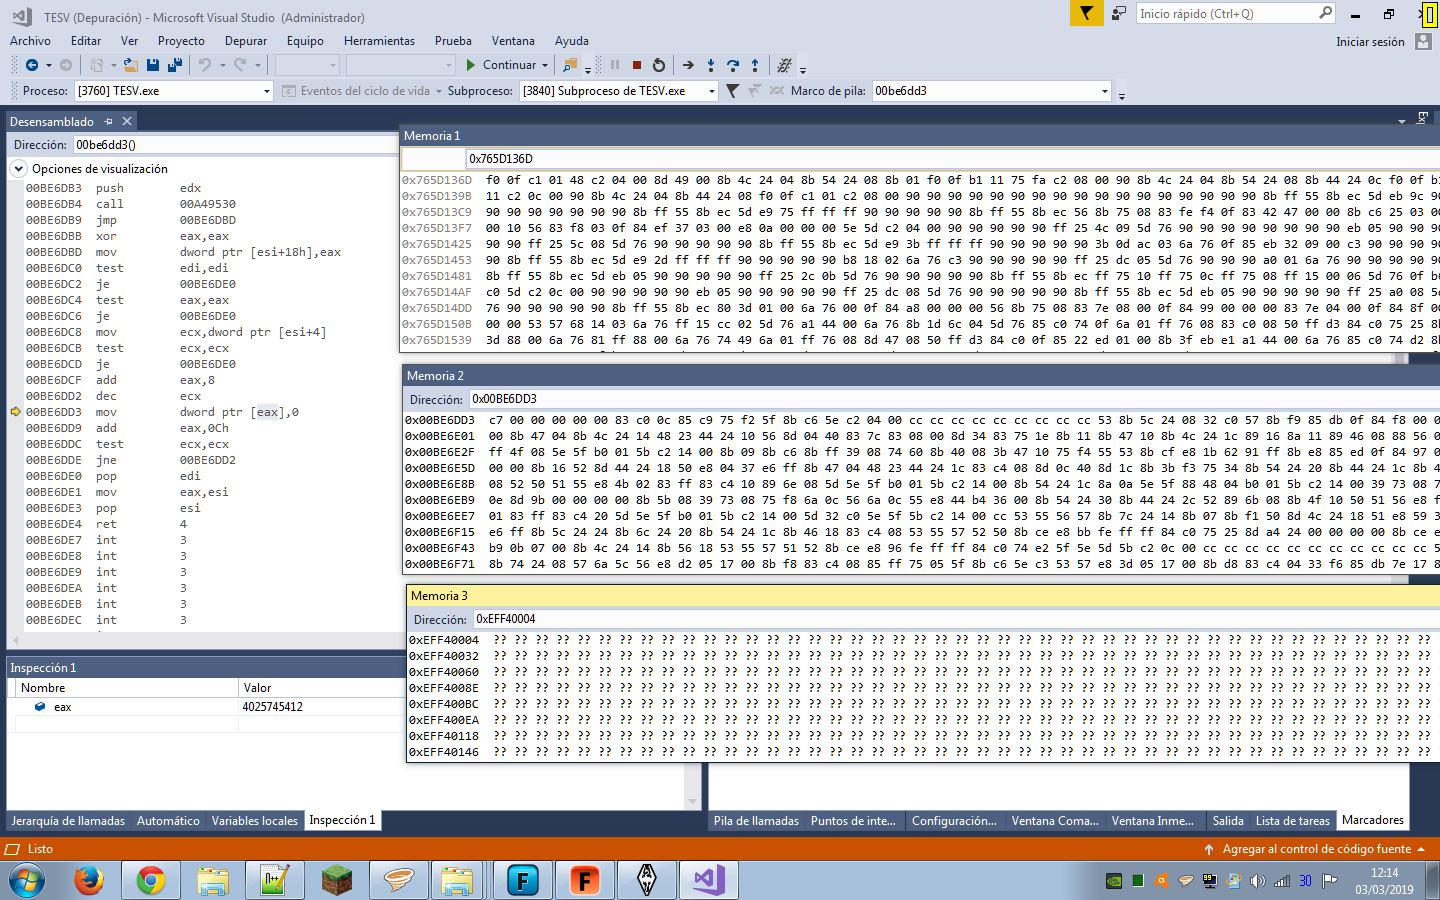Screen dimensions: 1440x900
Task: Open the Archivo menu
Action: [x=30, y=41]
